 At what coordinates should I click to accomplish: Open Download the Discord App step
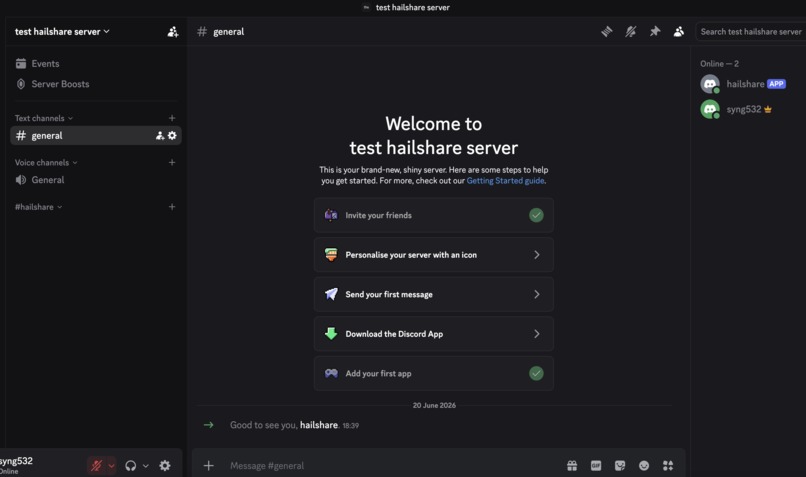point(434,334)
